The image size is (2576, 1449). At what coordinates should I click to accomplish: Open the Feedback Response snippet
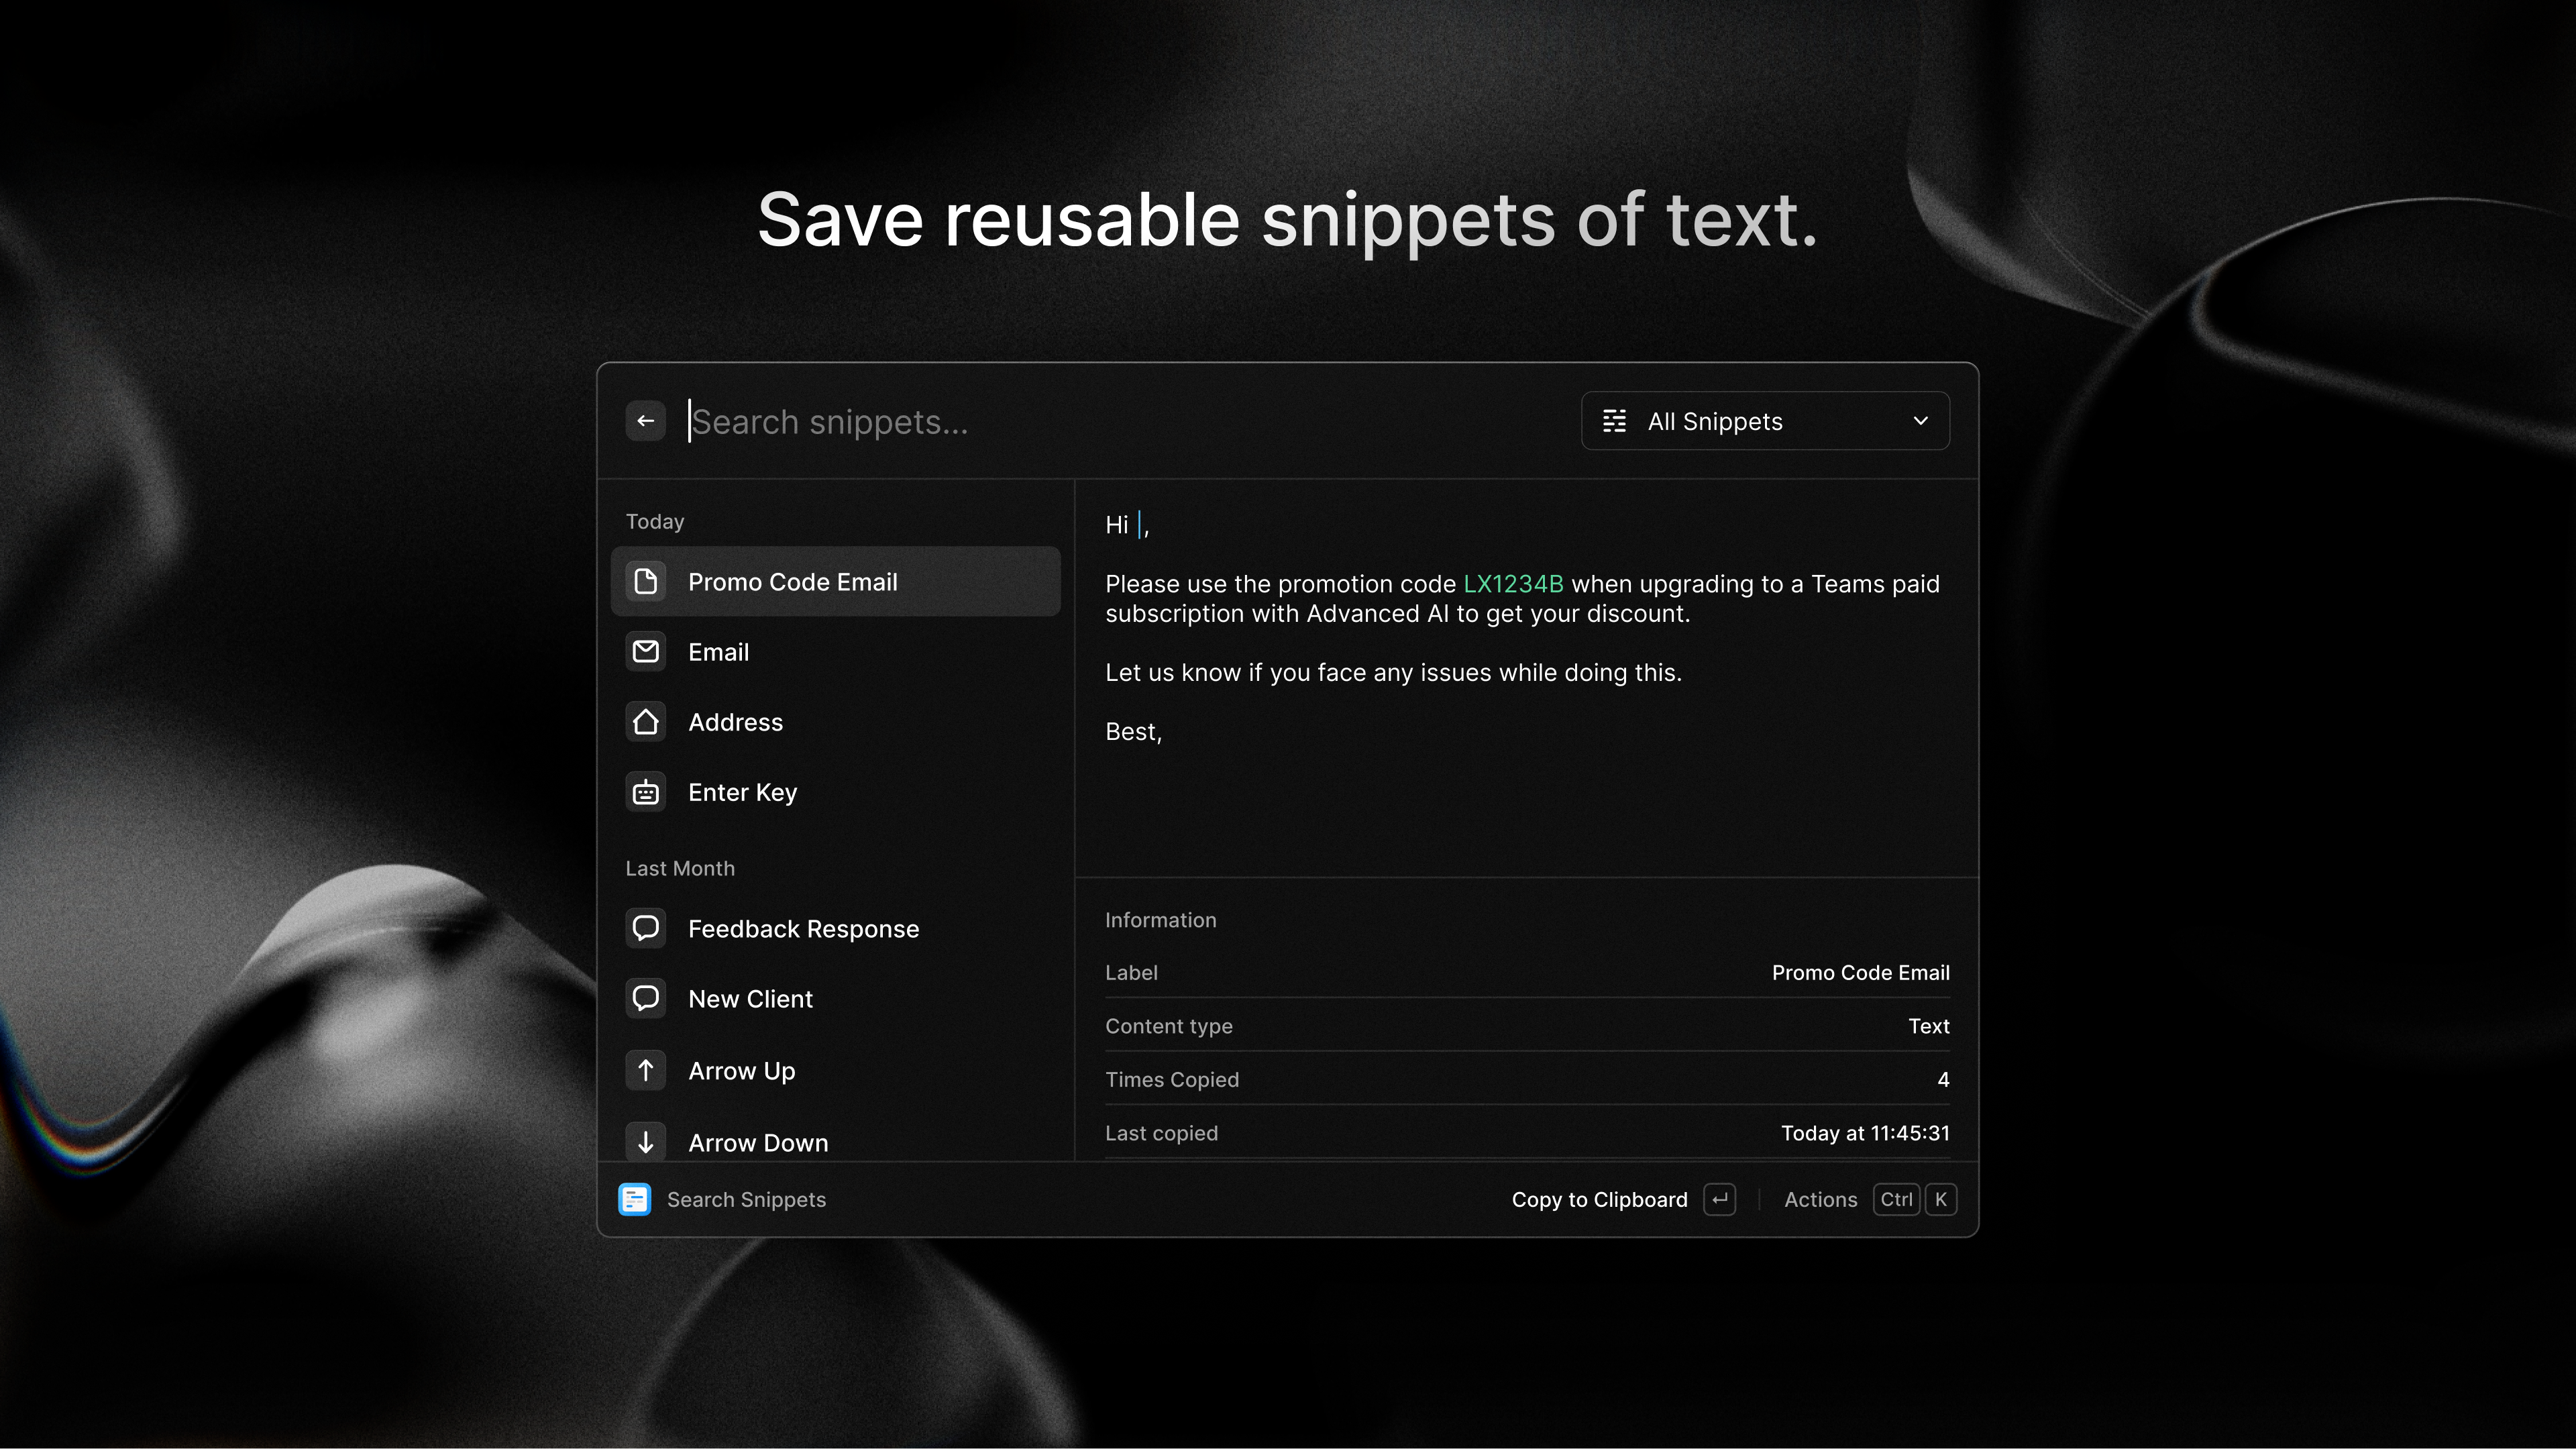803,928
